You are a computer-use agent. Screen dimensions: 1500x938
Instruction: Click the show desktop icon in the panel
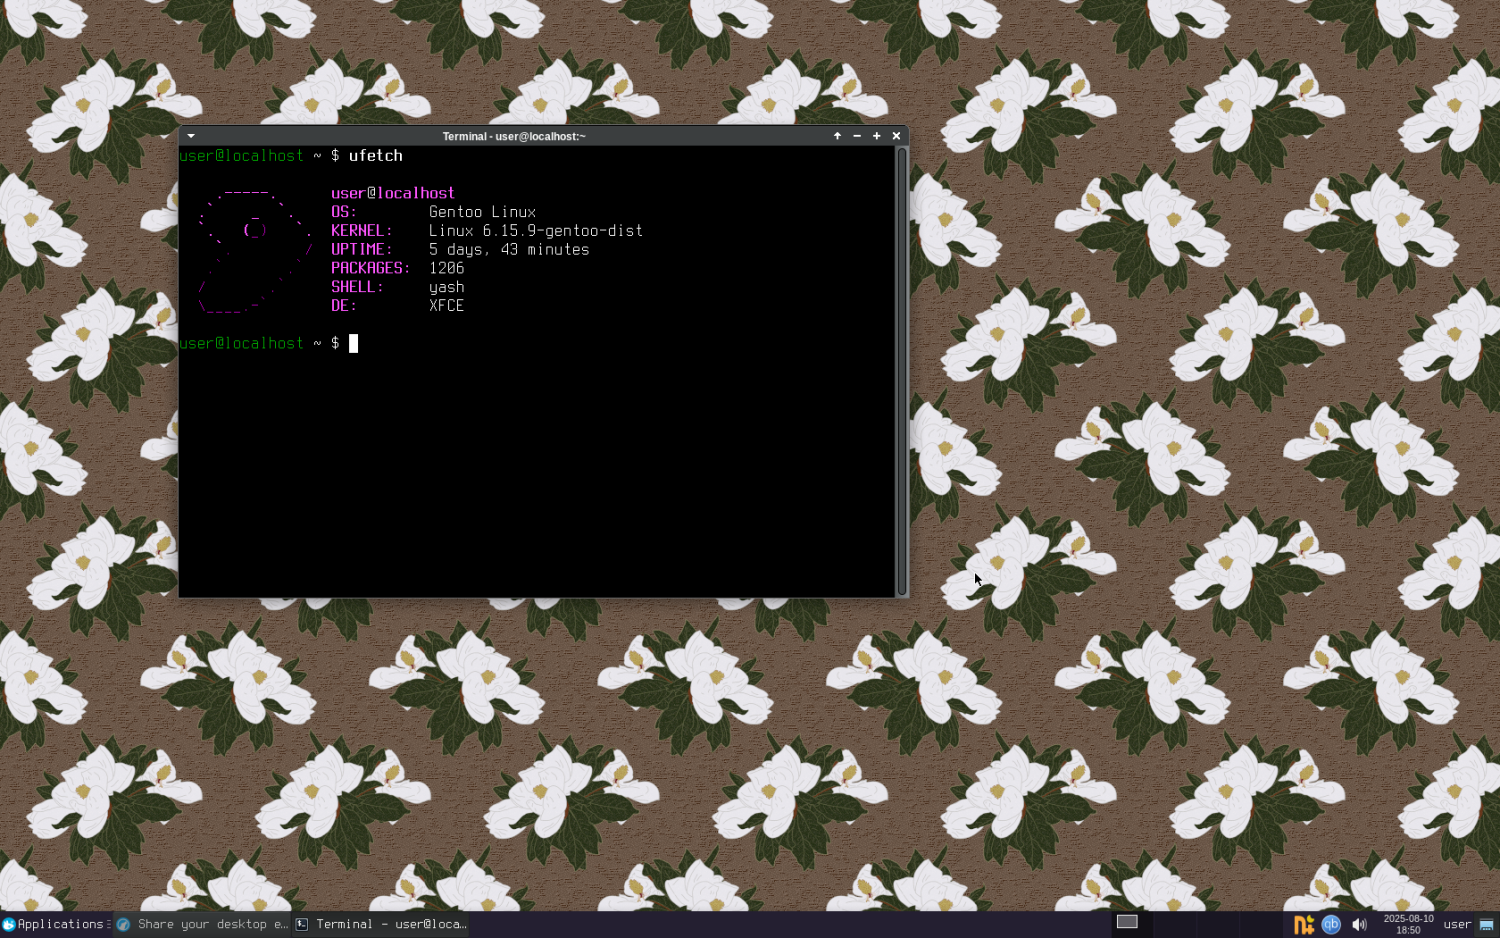(1486, 924)
